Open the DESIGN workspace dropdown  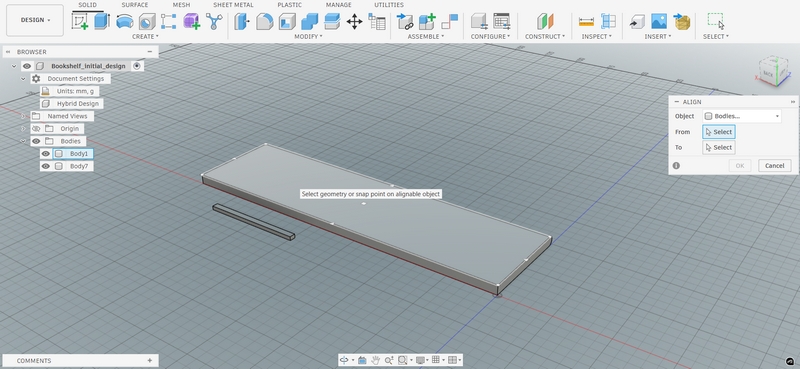35,20
